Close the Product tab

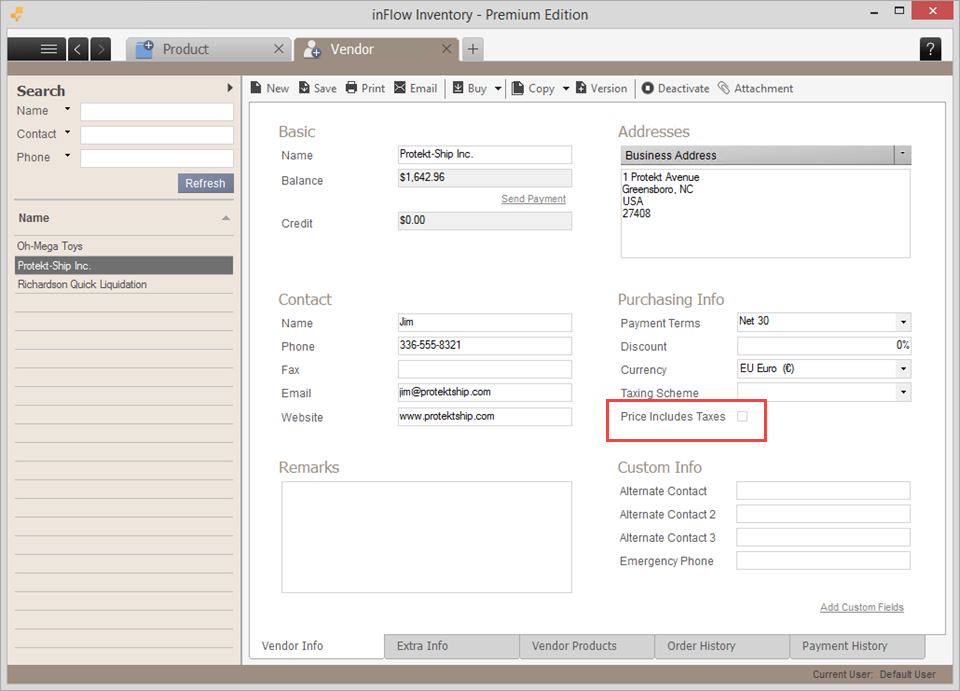pos(279,49)
